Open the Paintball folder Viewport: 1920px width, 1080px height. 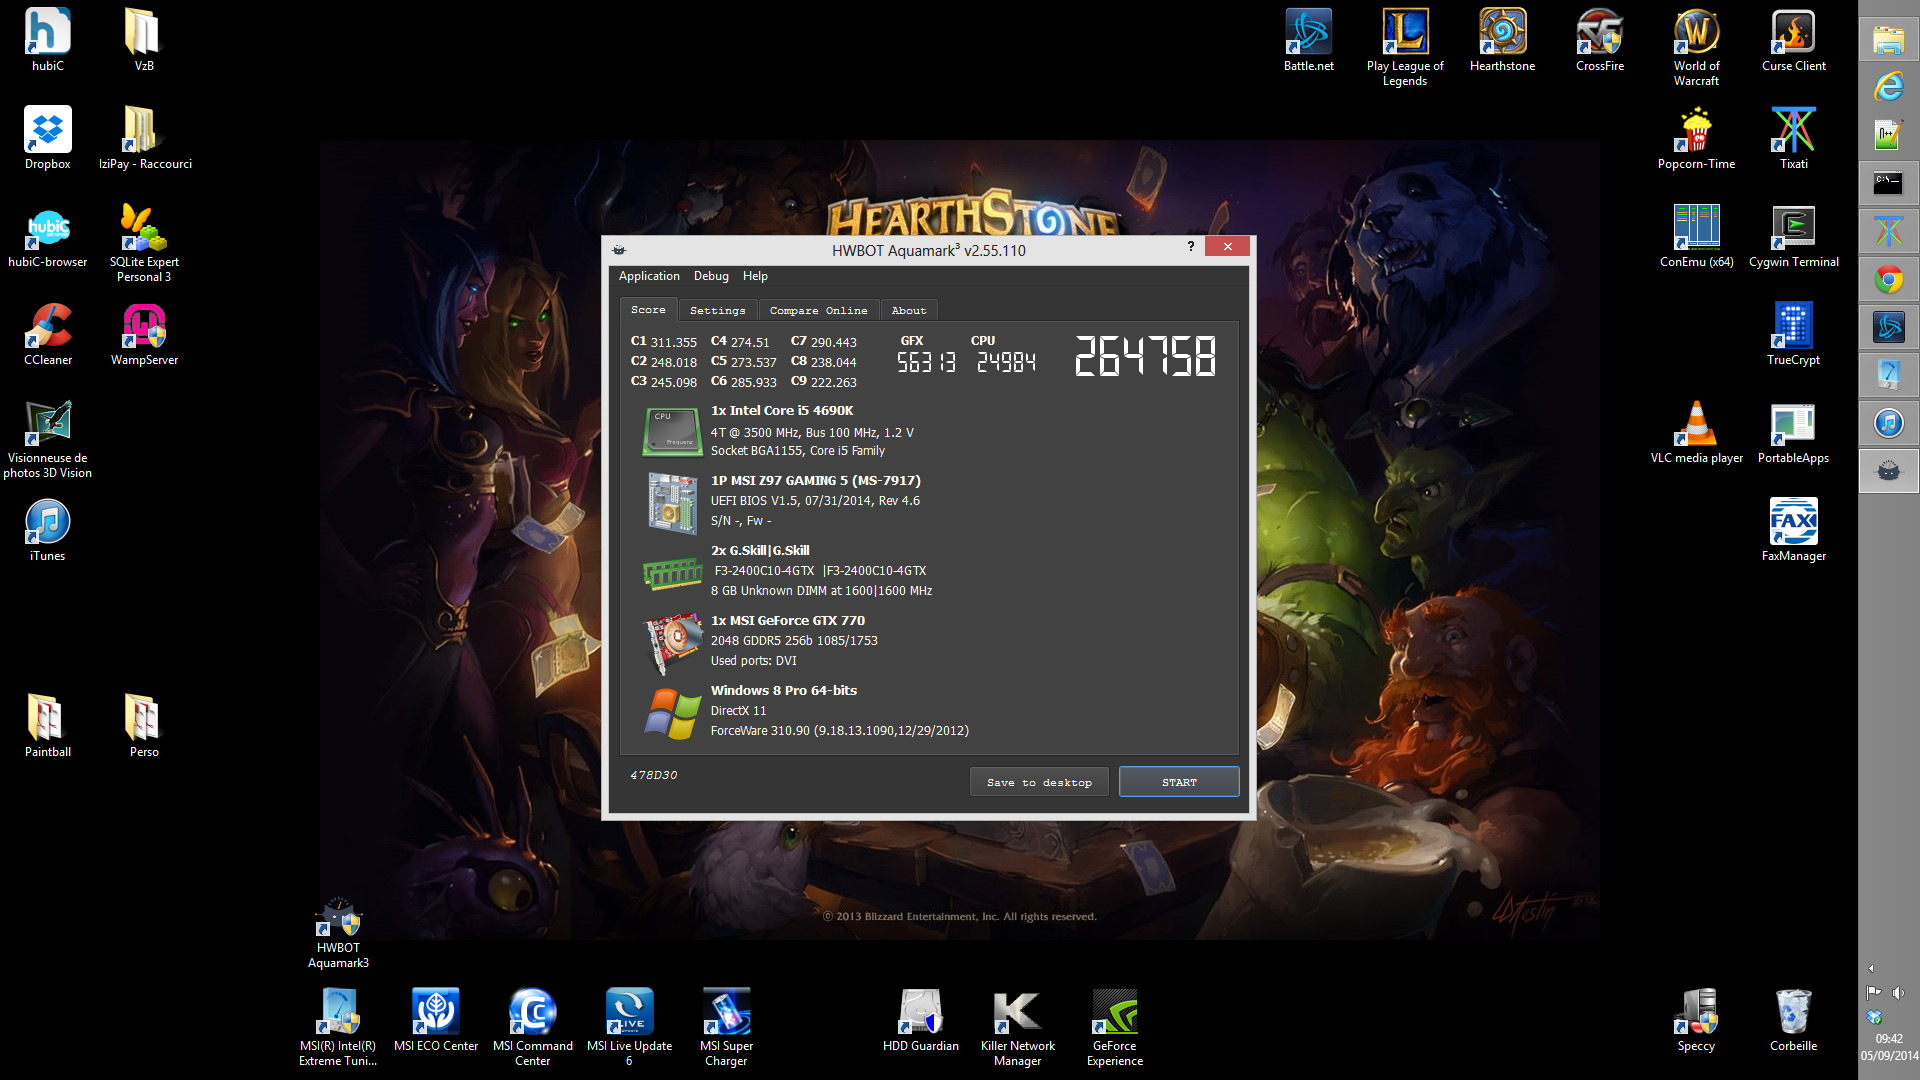47,726
